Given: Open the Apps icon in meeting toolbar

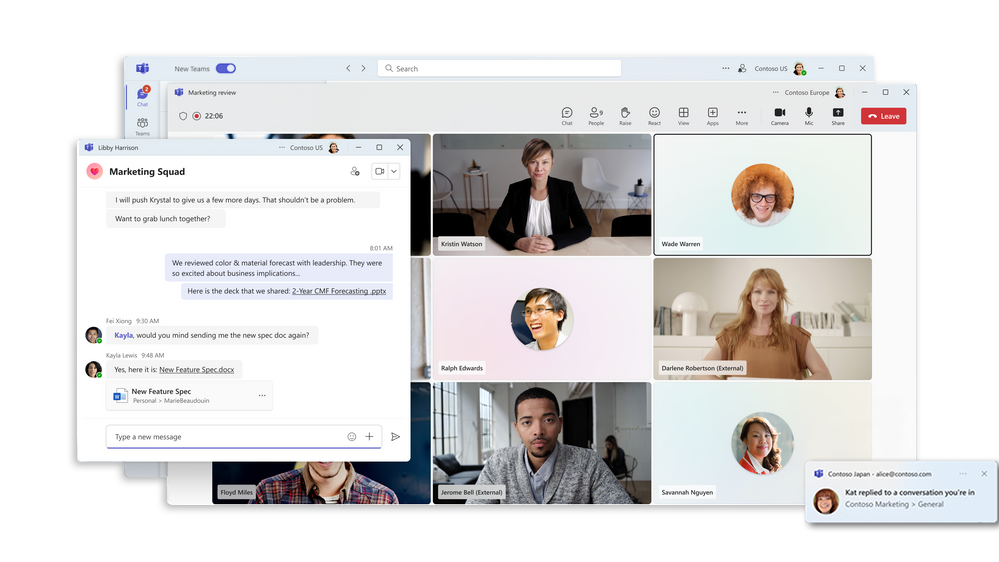Looking at the screenshot, I should [x=712, y=114].
